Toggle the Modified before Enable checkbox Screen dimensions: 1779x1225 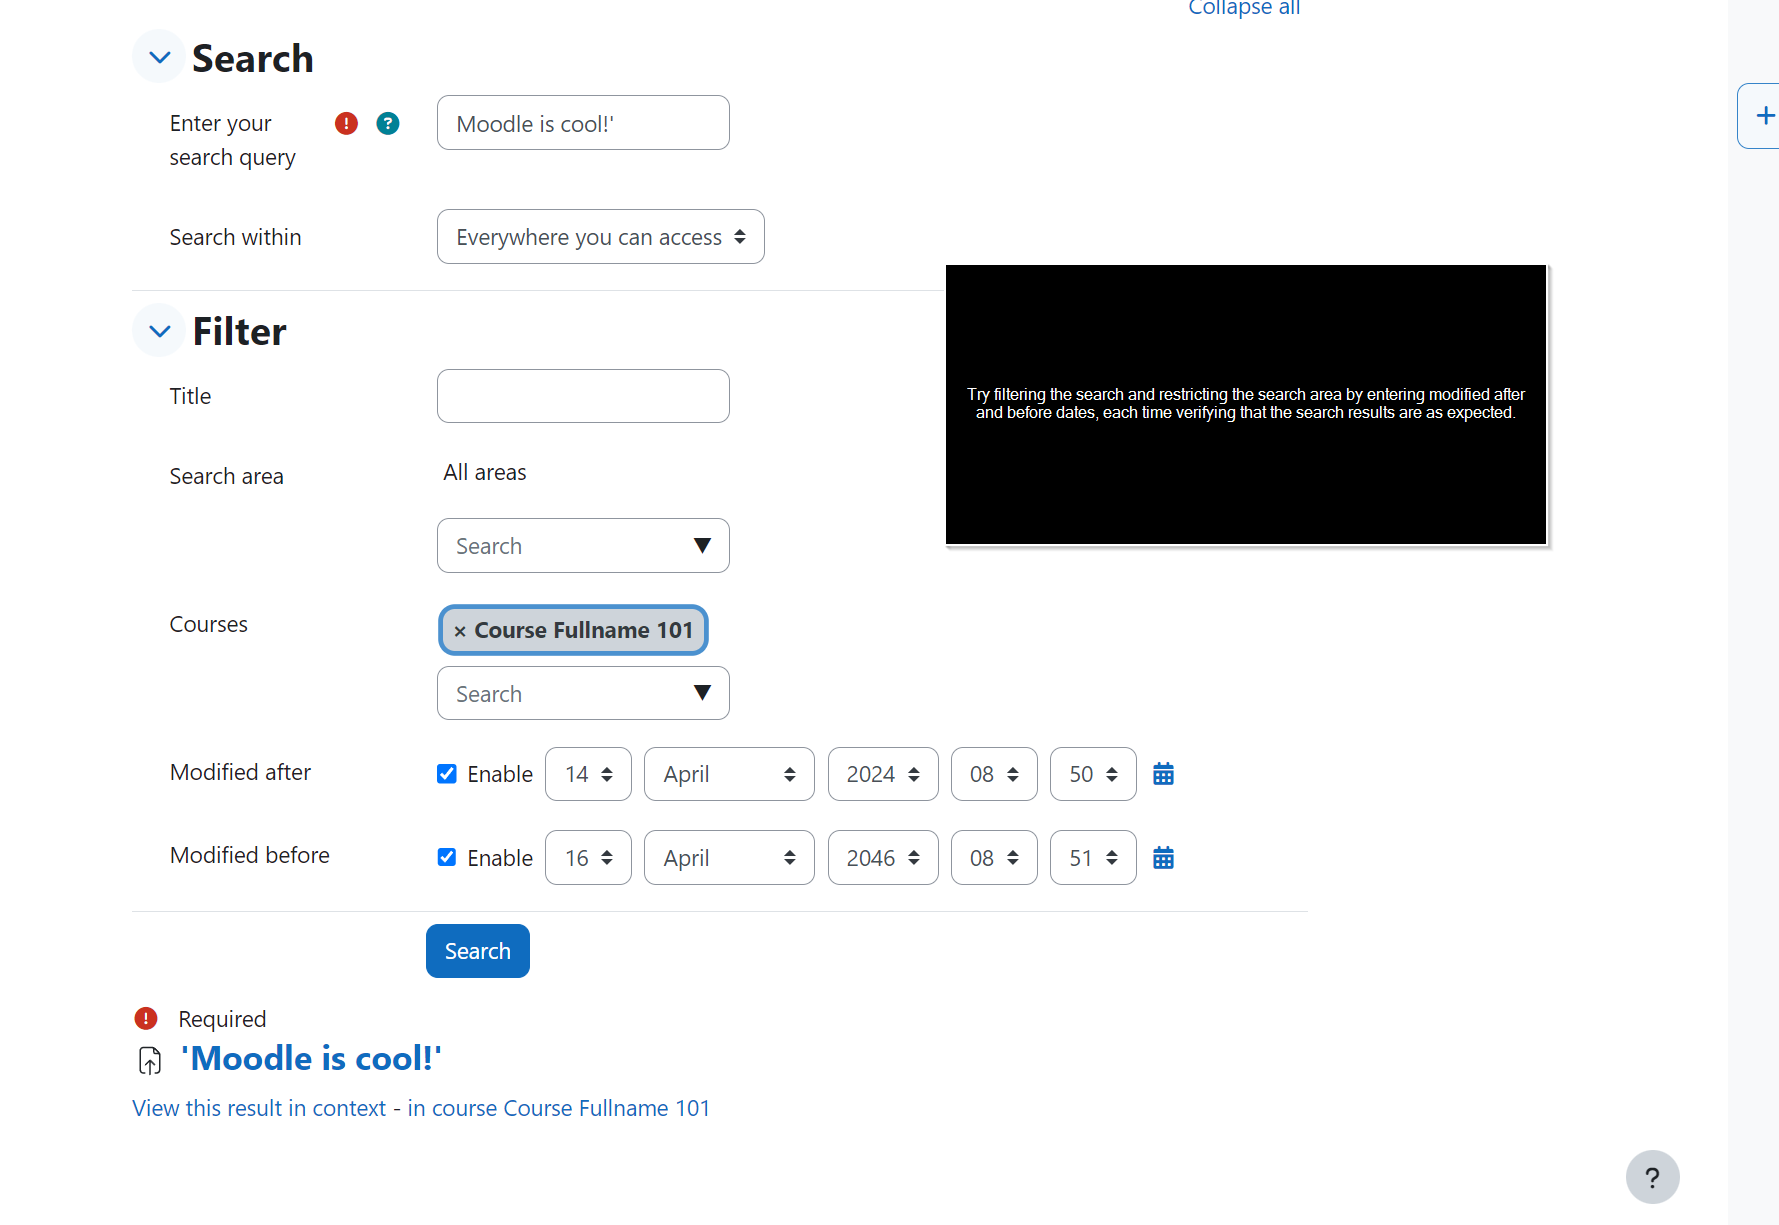(x=447, y=857)
